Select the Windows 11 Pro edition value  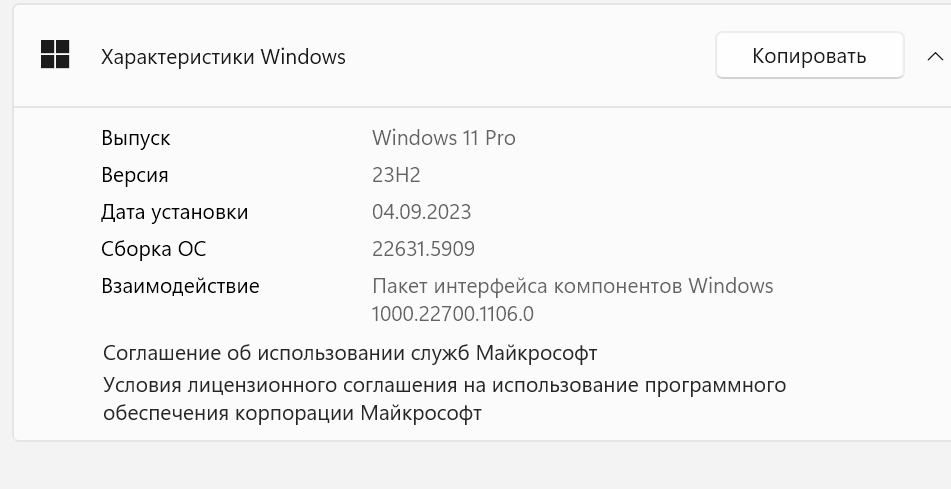click(444, 138)
